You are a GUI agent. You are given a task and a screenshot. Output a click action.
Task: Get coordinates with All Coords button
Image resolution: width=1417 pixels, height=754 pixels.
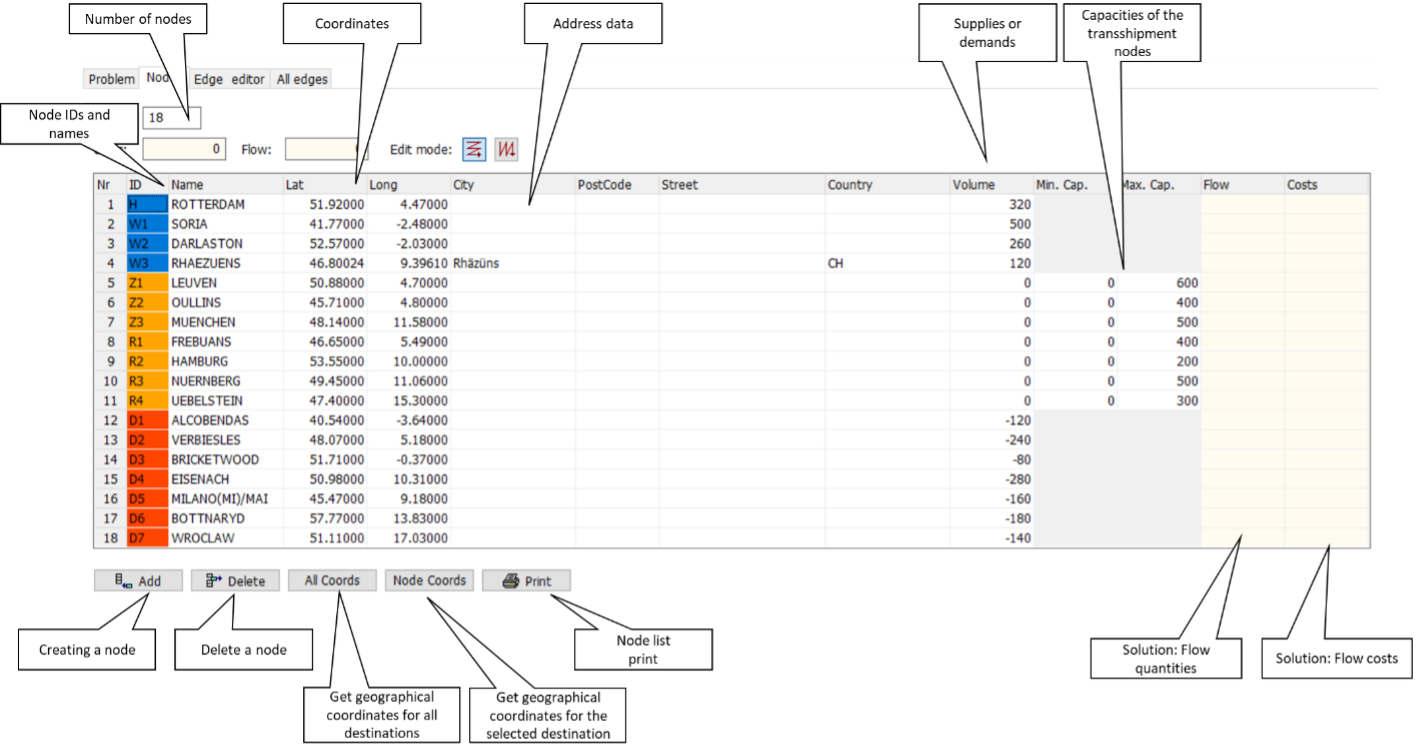(333, 580)
